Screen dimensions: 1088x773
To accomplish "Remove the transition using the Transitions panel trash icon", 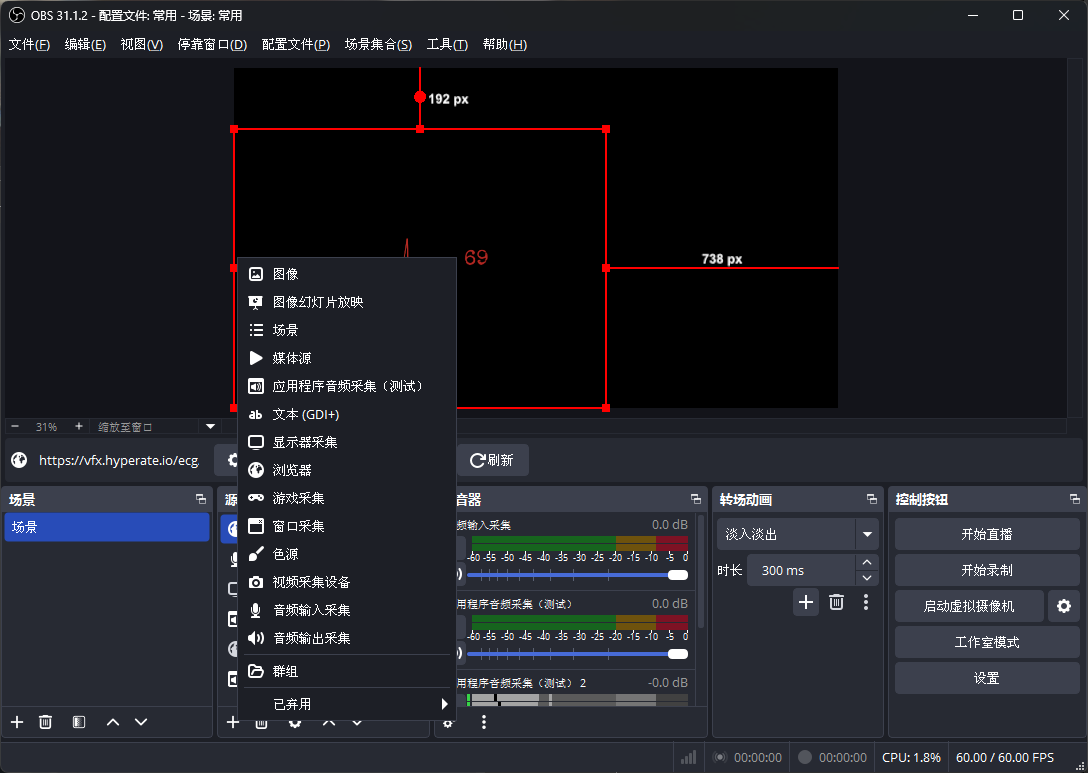I will pyautogui.click(x=837, y=602).
